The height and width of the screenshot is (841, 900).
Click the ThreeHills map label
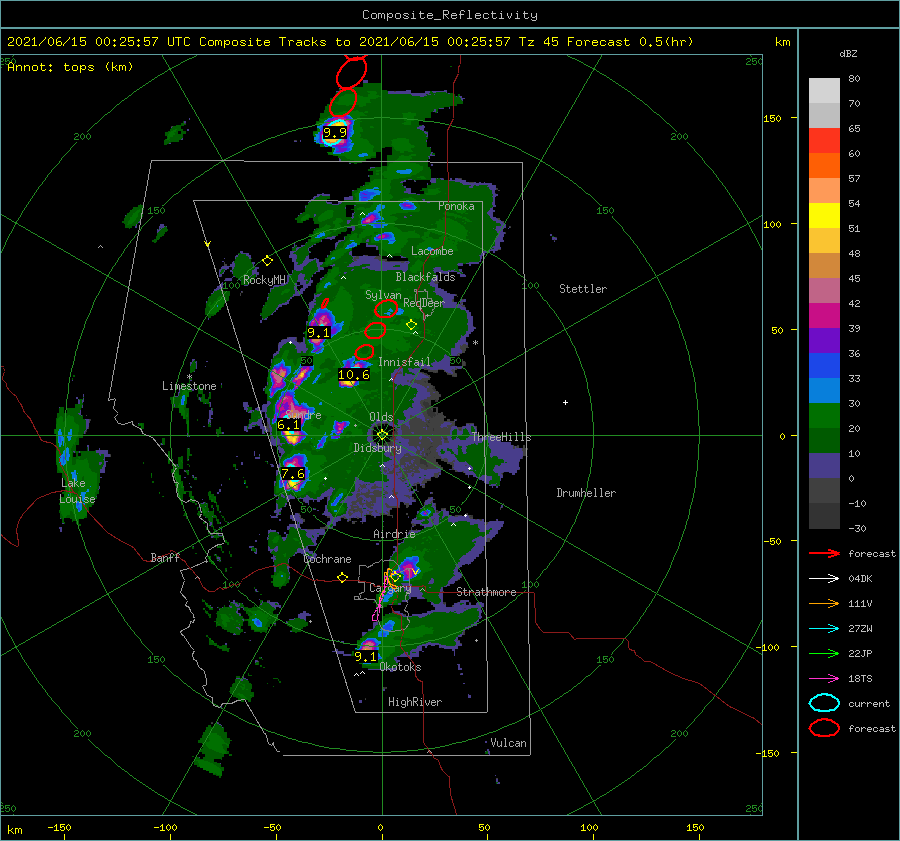pyautogui.click(x=502, y=437)
